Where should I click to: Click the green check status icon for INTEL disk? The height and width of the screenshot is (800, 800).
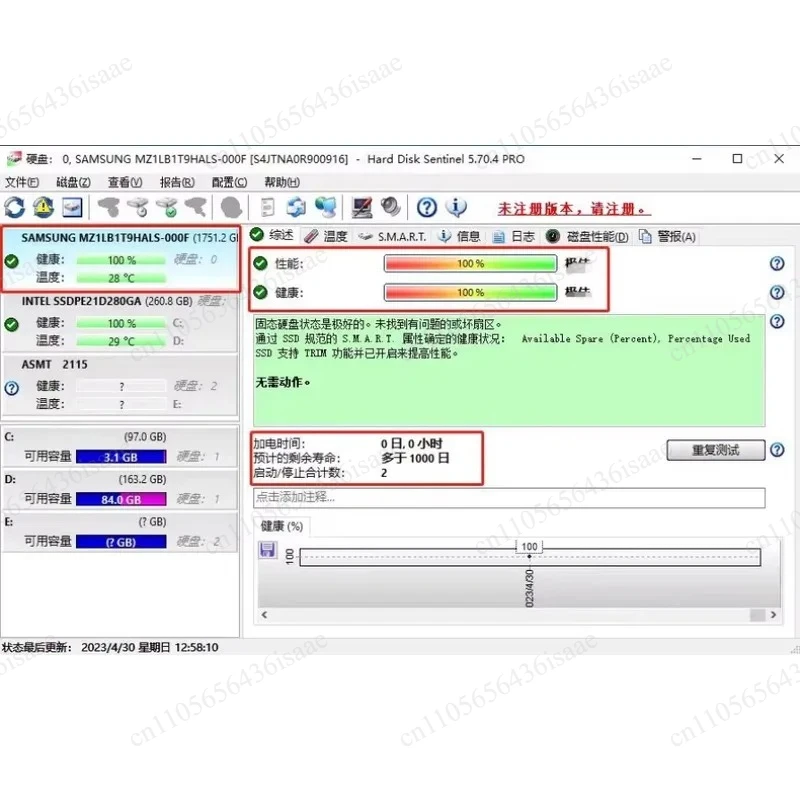pos(11,324)
